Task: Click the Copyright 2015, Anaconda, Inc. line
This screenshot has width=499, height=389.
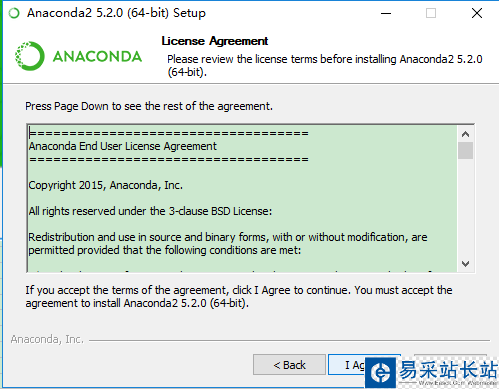Action: pyautogui.click(x=105, y=185)
